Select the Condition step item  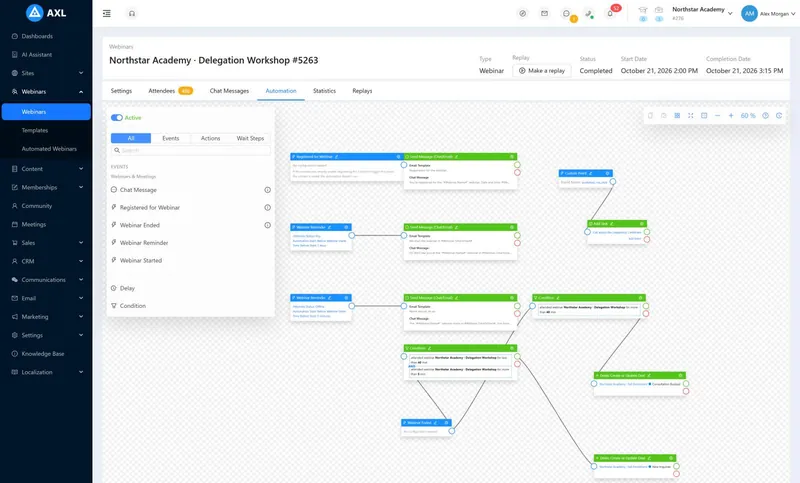tap(133, 306)
